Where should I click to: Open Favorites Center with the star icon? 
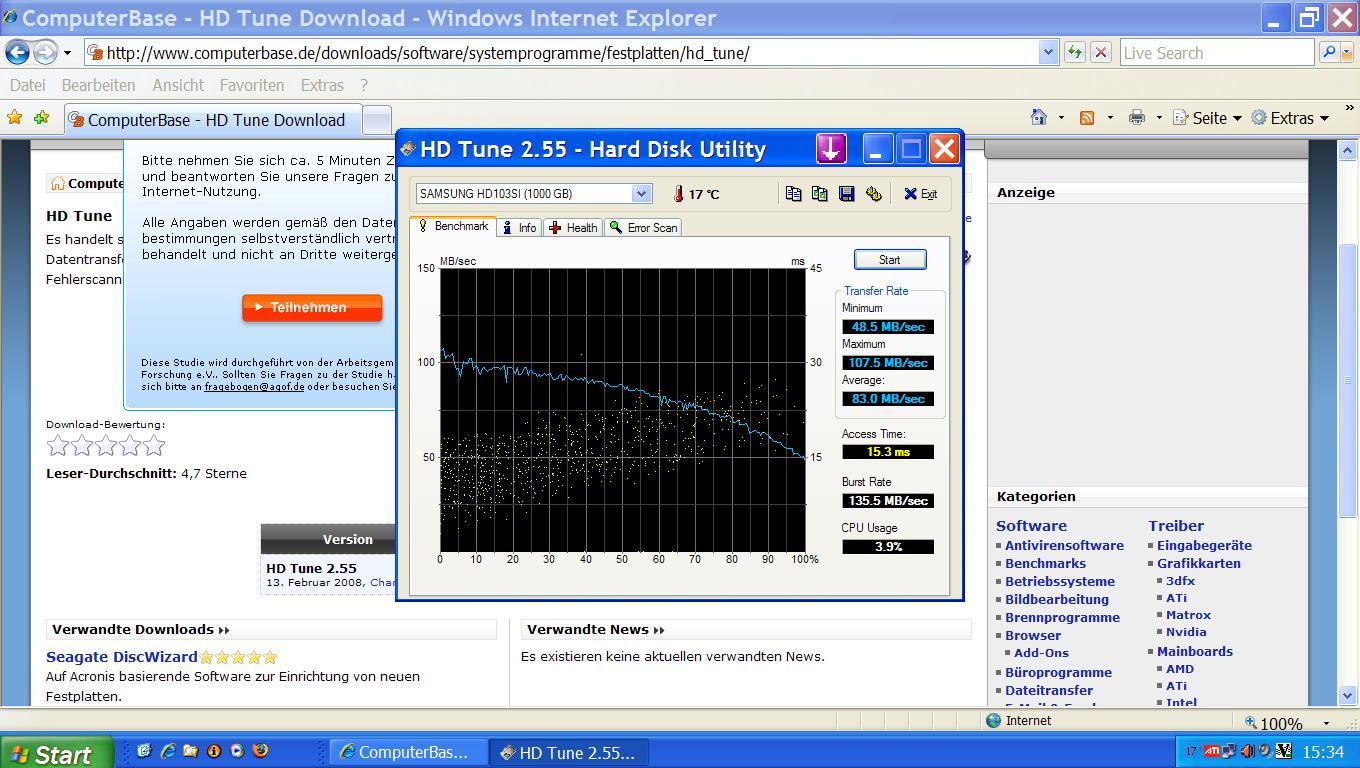pyautogui.click(x=15, y=118)
